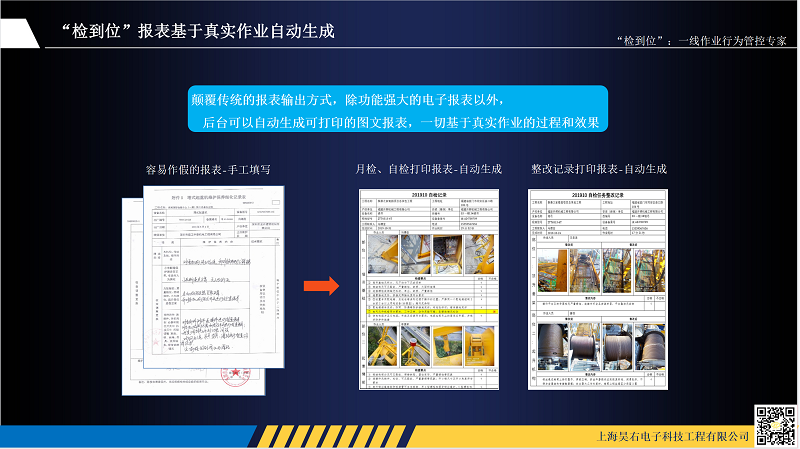800x449 pixels.
Task: Click the QR code in the bottom-right corner
Action: [774, 423]
